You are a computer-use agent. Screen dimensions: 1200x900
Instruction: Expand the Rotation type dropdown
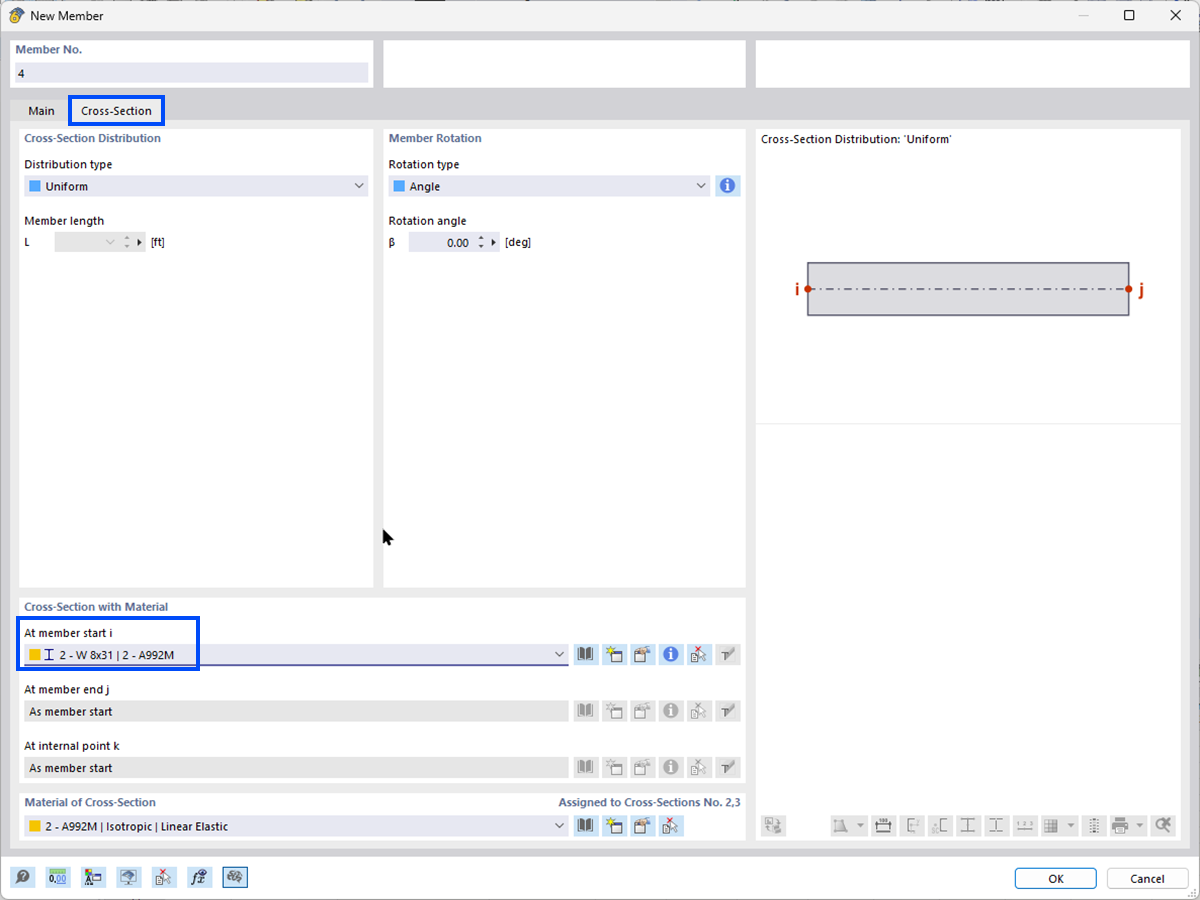(x=700, y=186)
